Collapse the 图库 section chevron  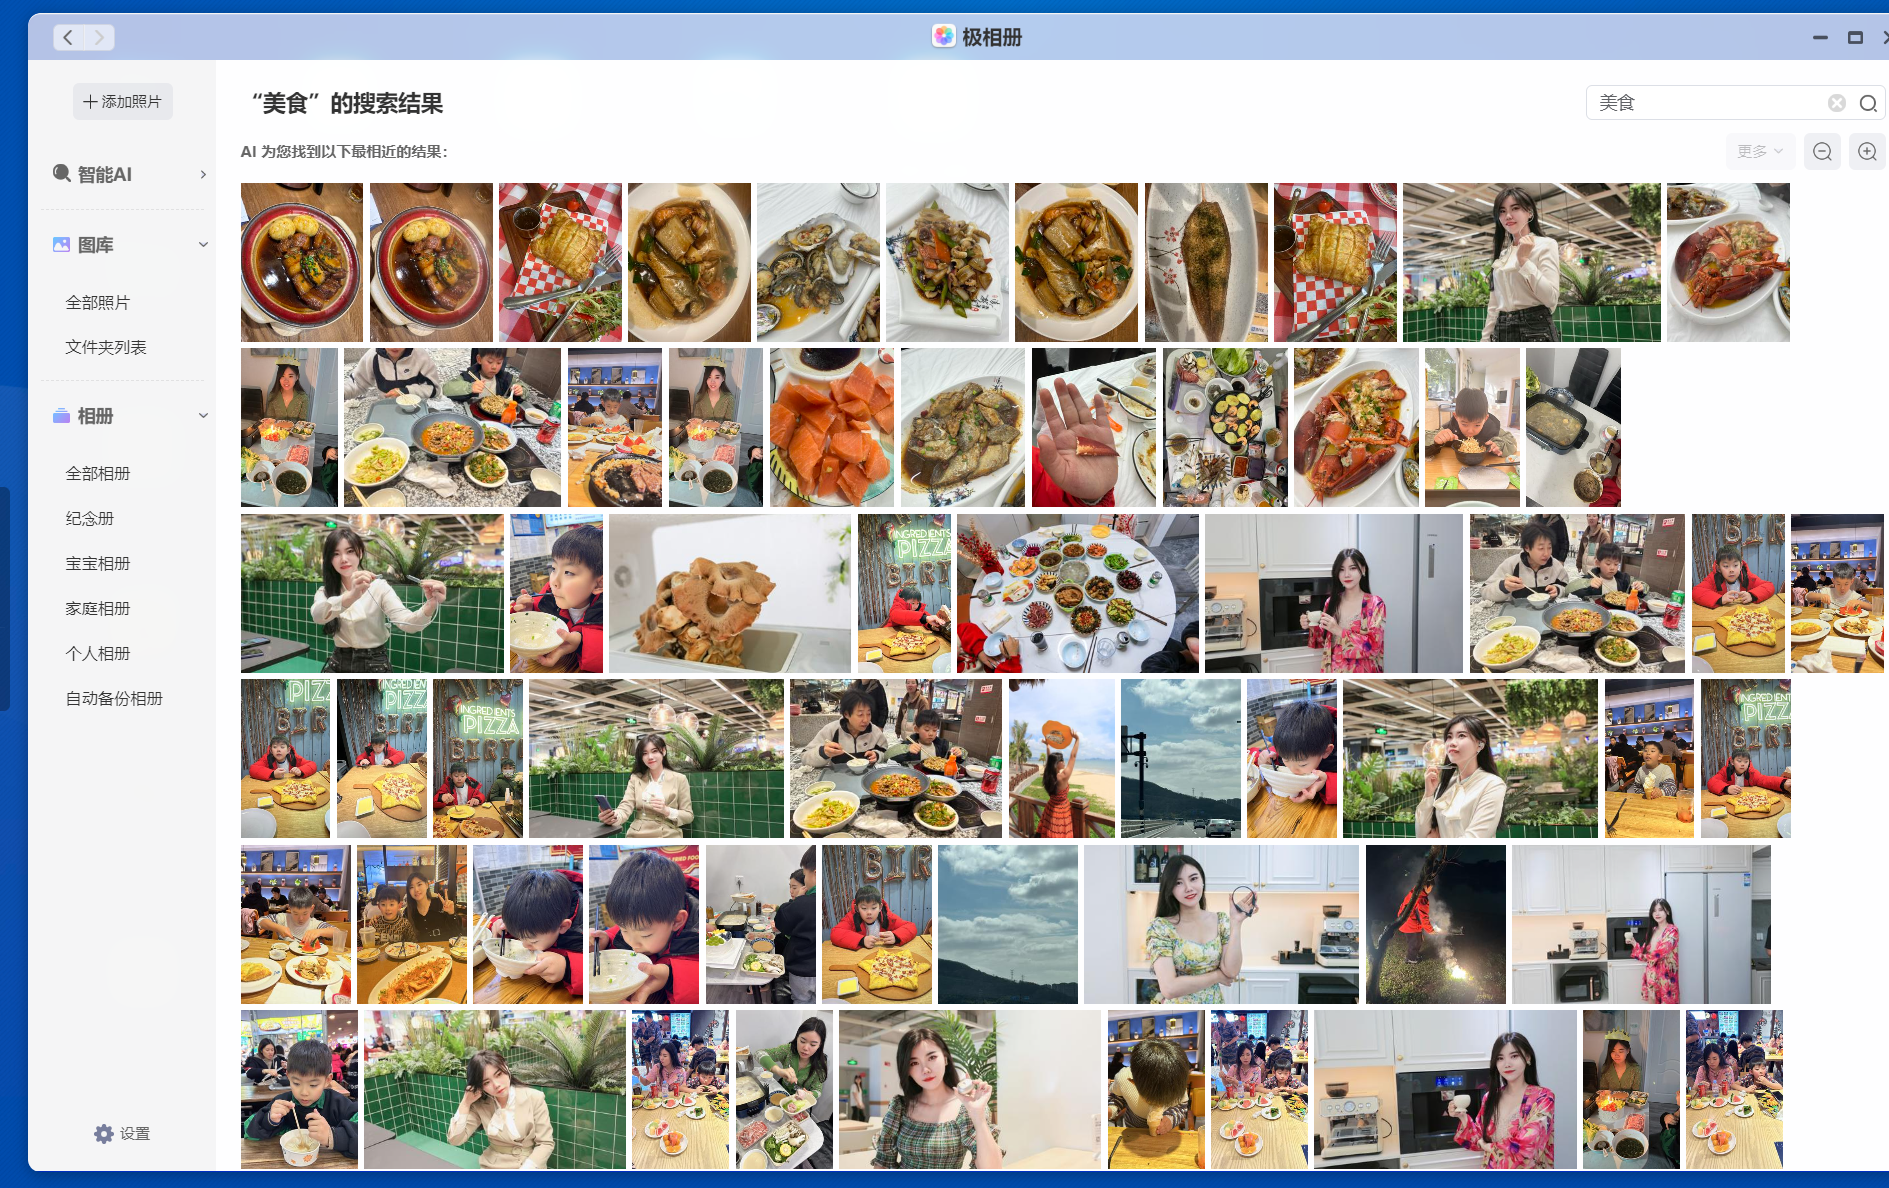click(x=203, y=244)
